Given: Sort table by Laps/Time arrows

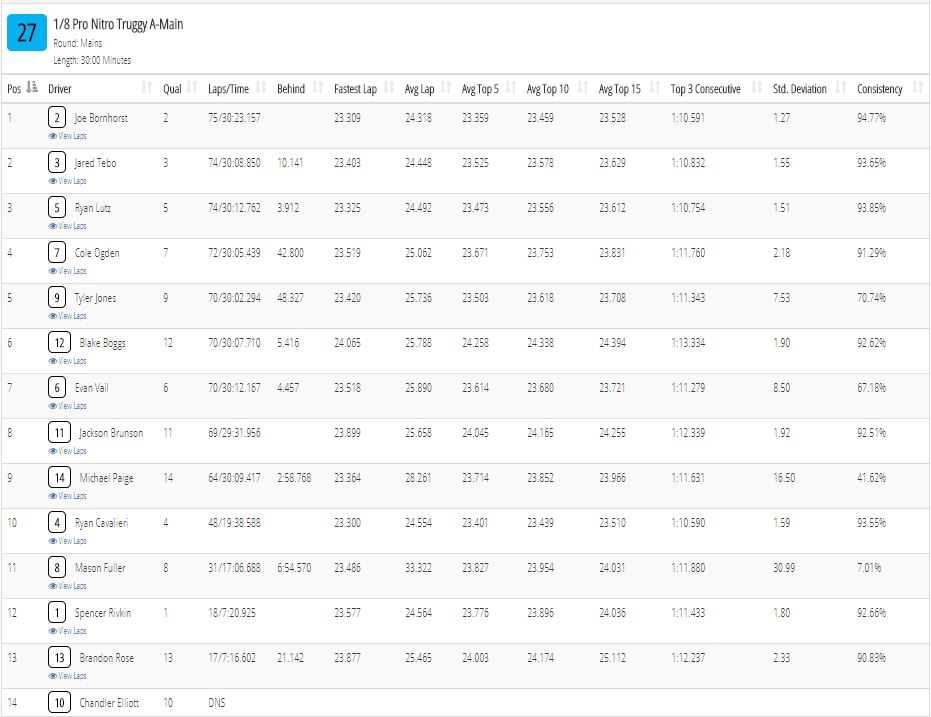Looking at the screenshot, I should click(x=261, y=88).
